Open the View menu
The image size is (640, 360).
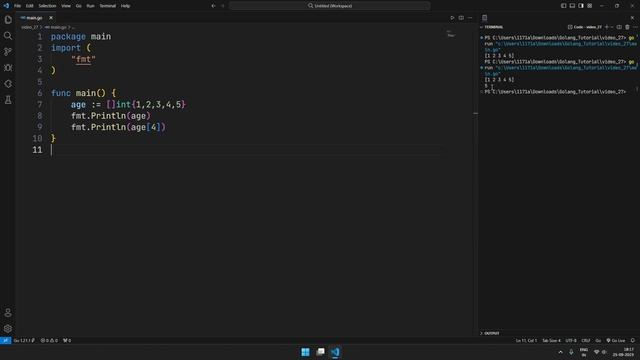[66, 6]
